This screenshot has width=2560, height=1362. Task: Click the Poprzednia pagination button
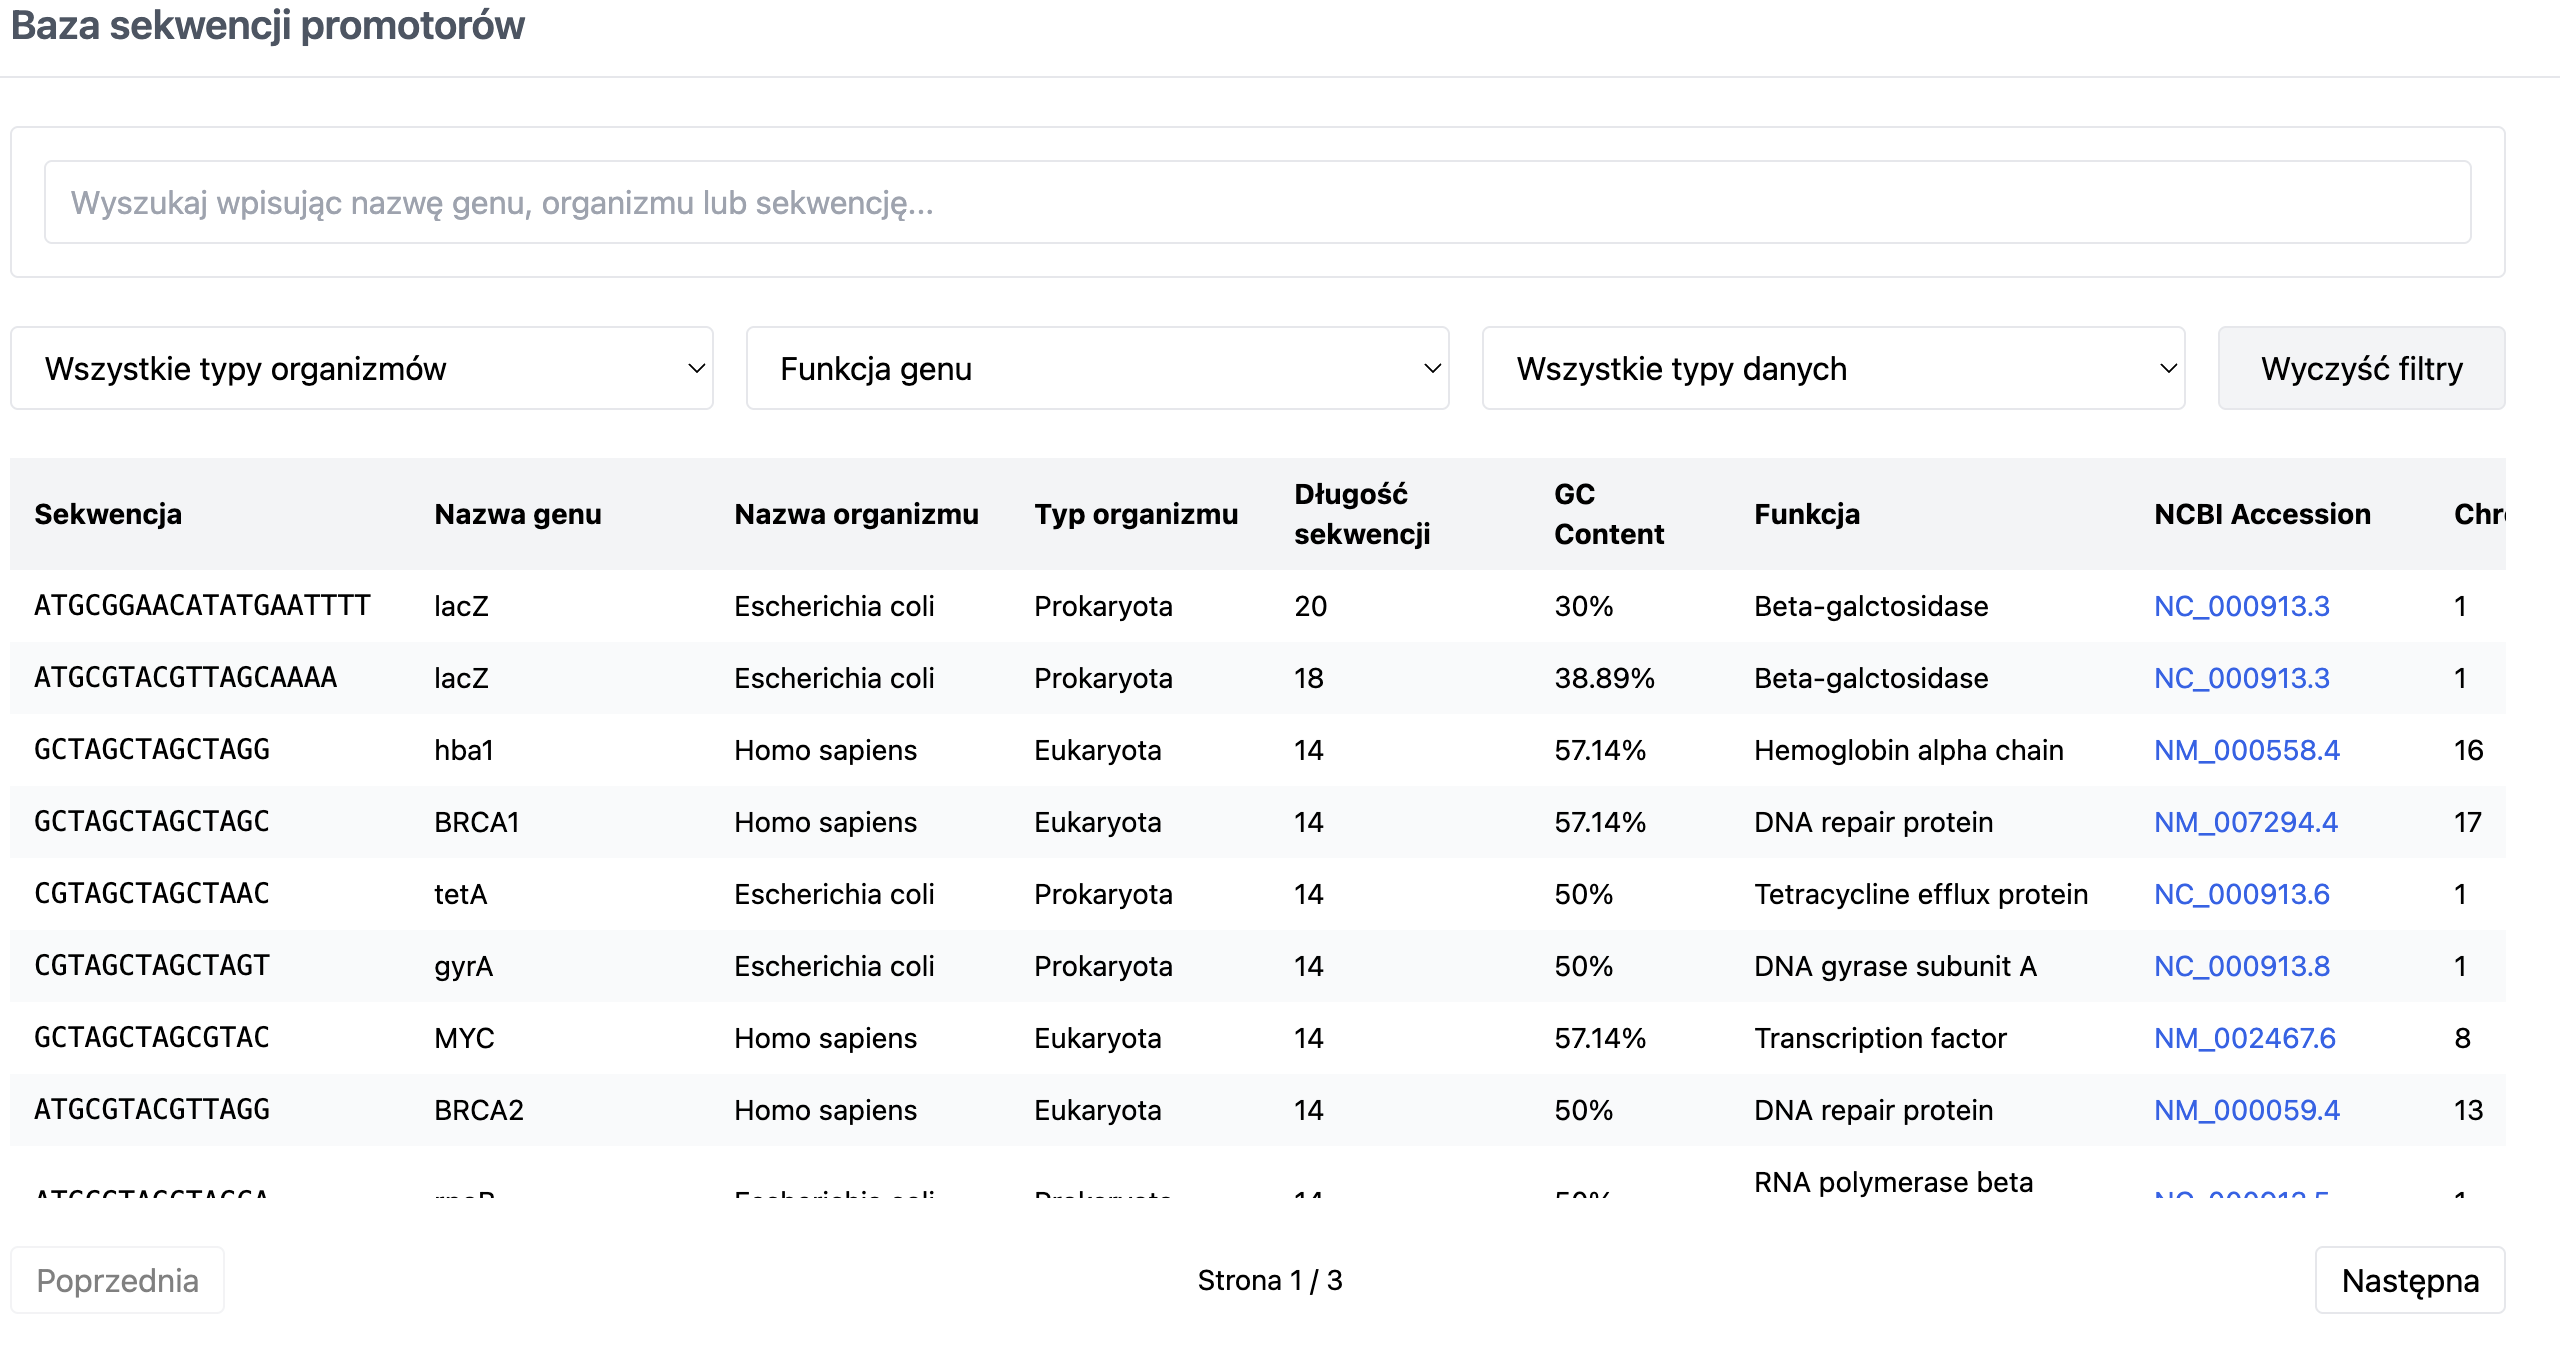click(x=117, y=1280)
